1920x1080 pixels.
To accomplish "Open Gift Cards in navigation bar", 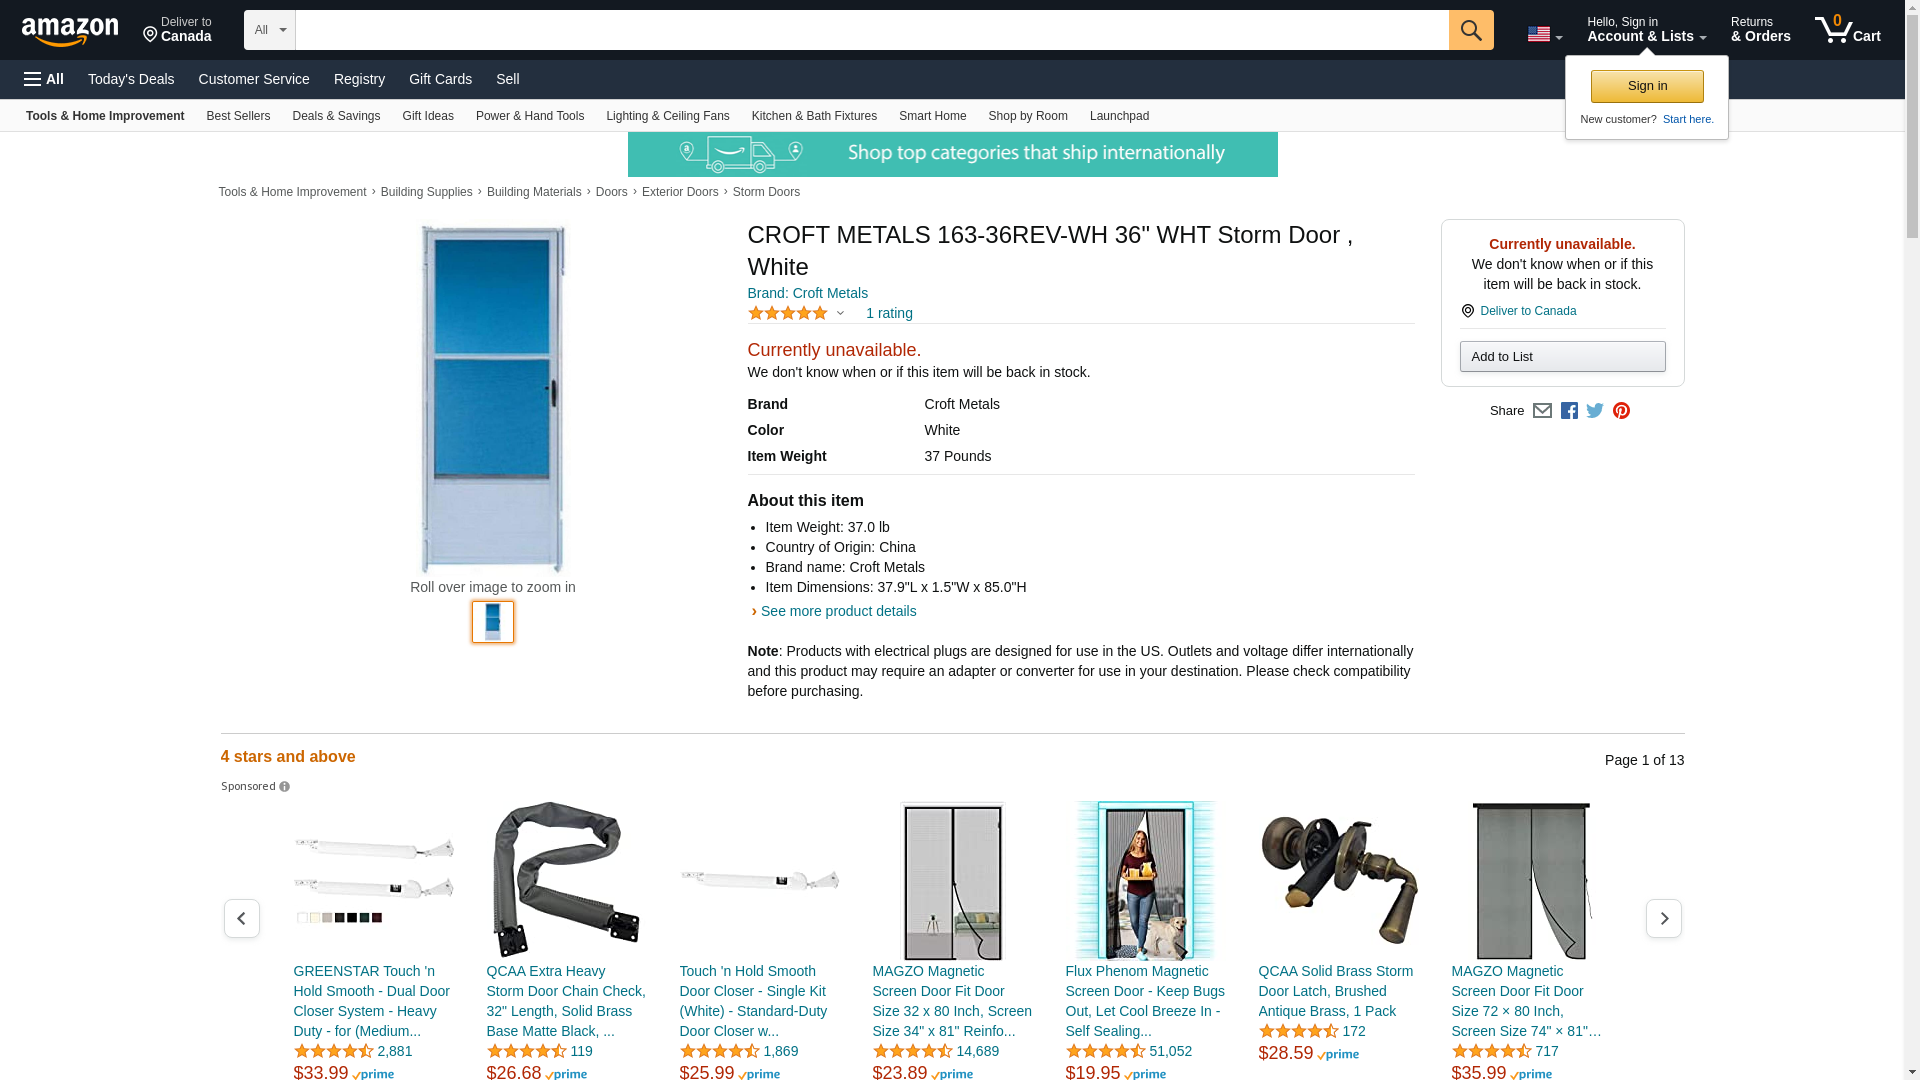I will point(440,79).
